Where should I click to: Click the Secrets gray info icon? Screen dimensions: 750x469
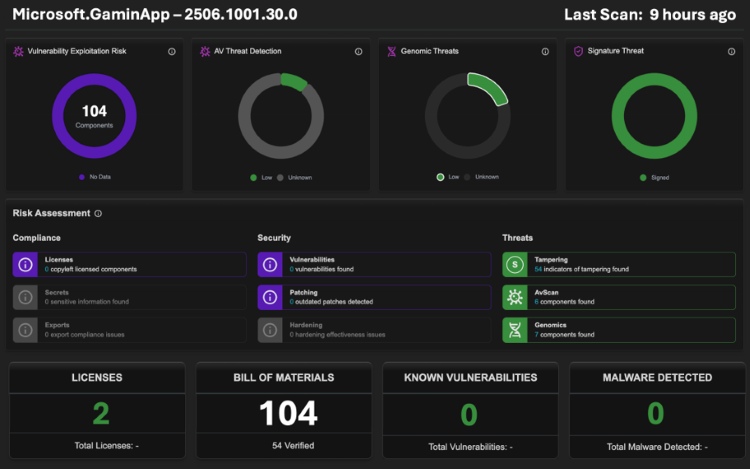pos(25,297)
